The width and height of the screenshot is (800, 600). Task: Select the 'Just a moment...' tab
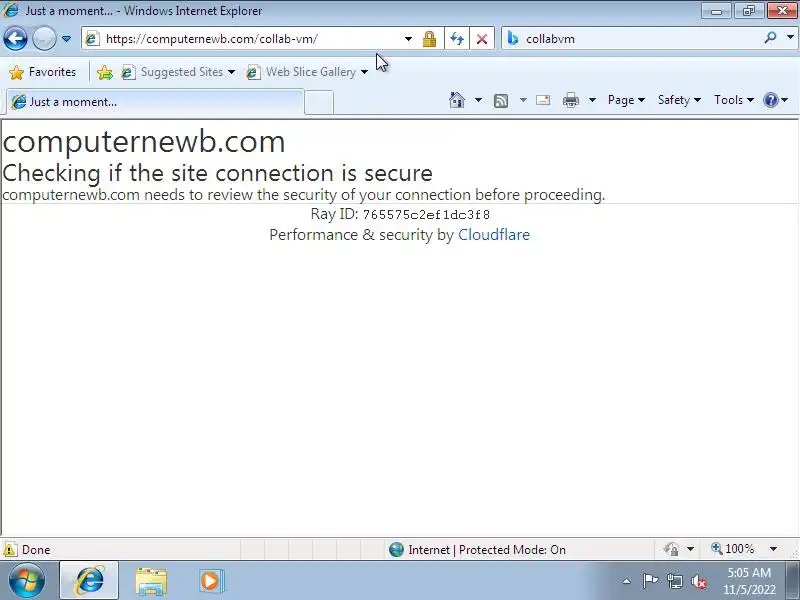point(155,102)
